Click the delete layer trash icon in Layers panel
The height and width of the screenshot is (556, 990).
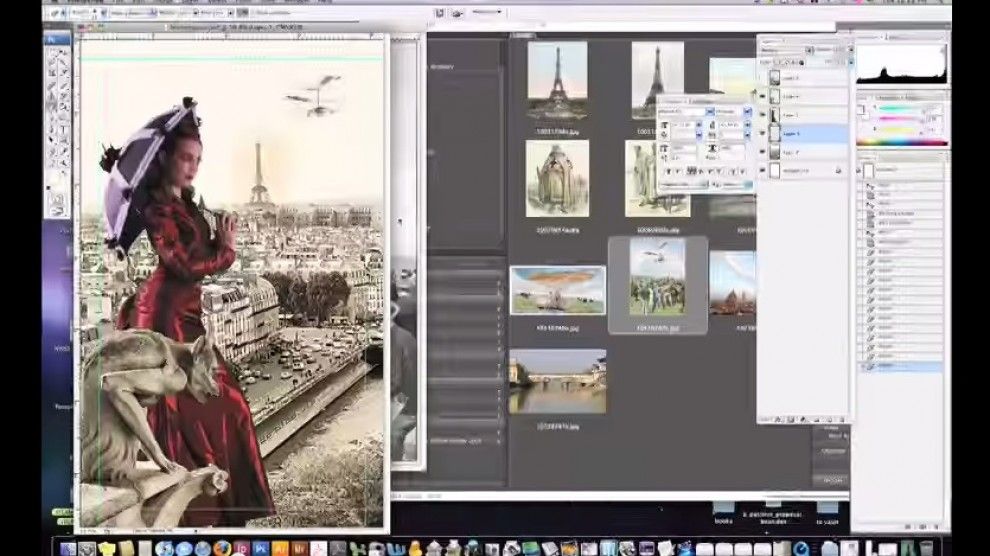click(842, 419)
